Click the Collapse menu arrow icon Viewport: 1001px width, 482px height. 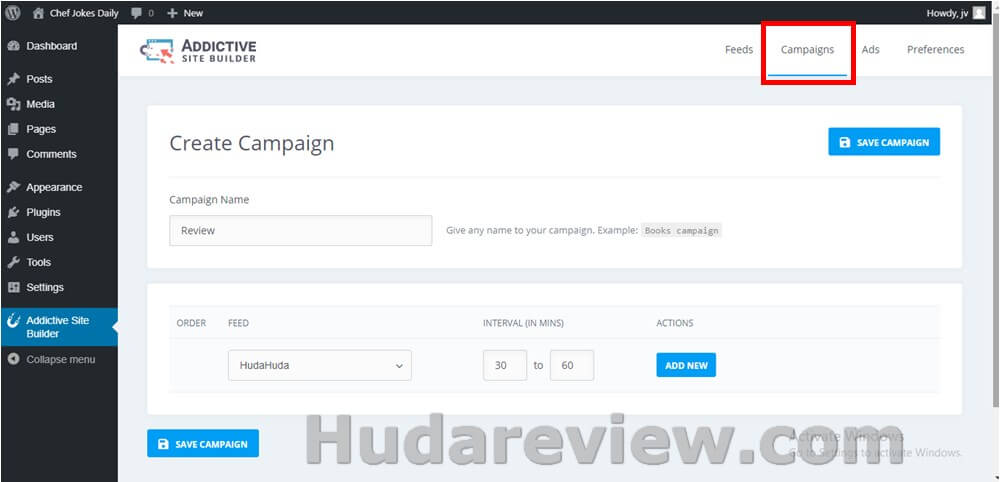(x=13, y=359)
